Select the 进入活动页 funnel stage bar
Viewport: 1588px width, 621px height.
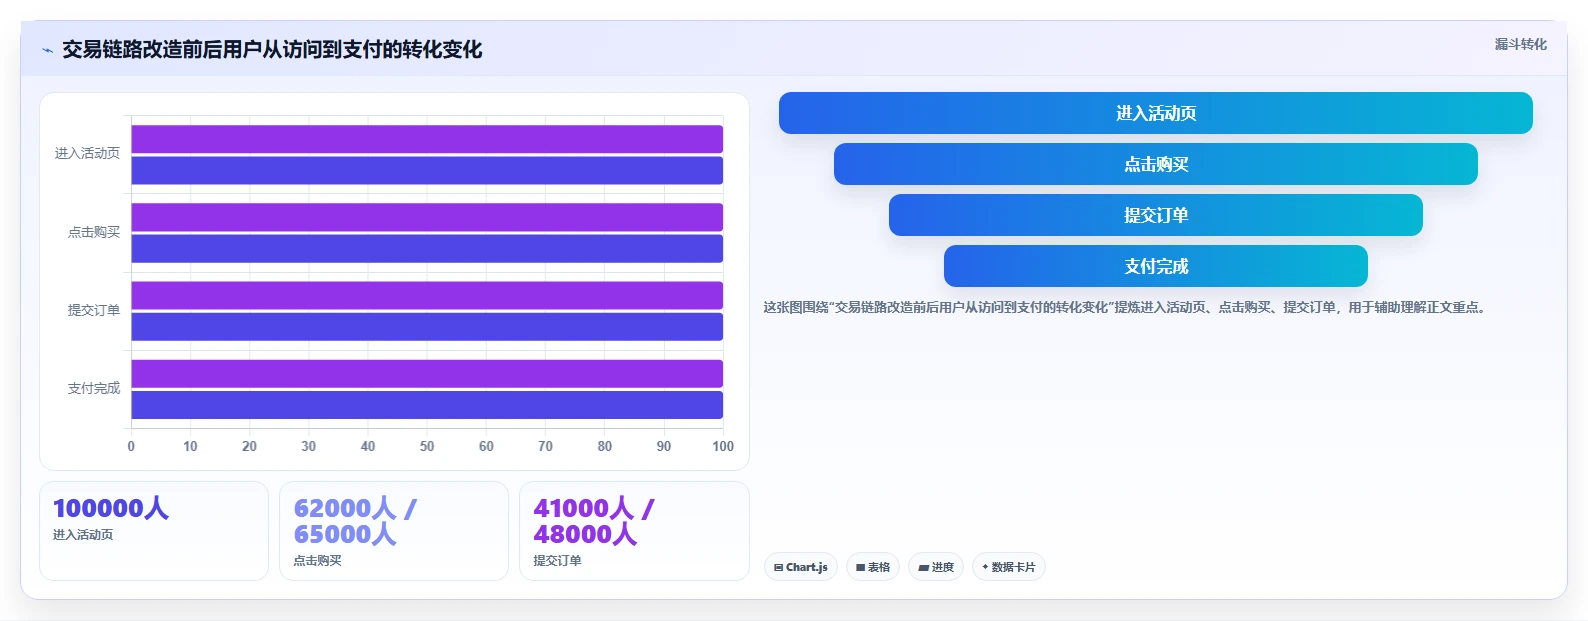point(1156,113)
